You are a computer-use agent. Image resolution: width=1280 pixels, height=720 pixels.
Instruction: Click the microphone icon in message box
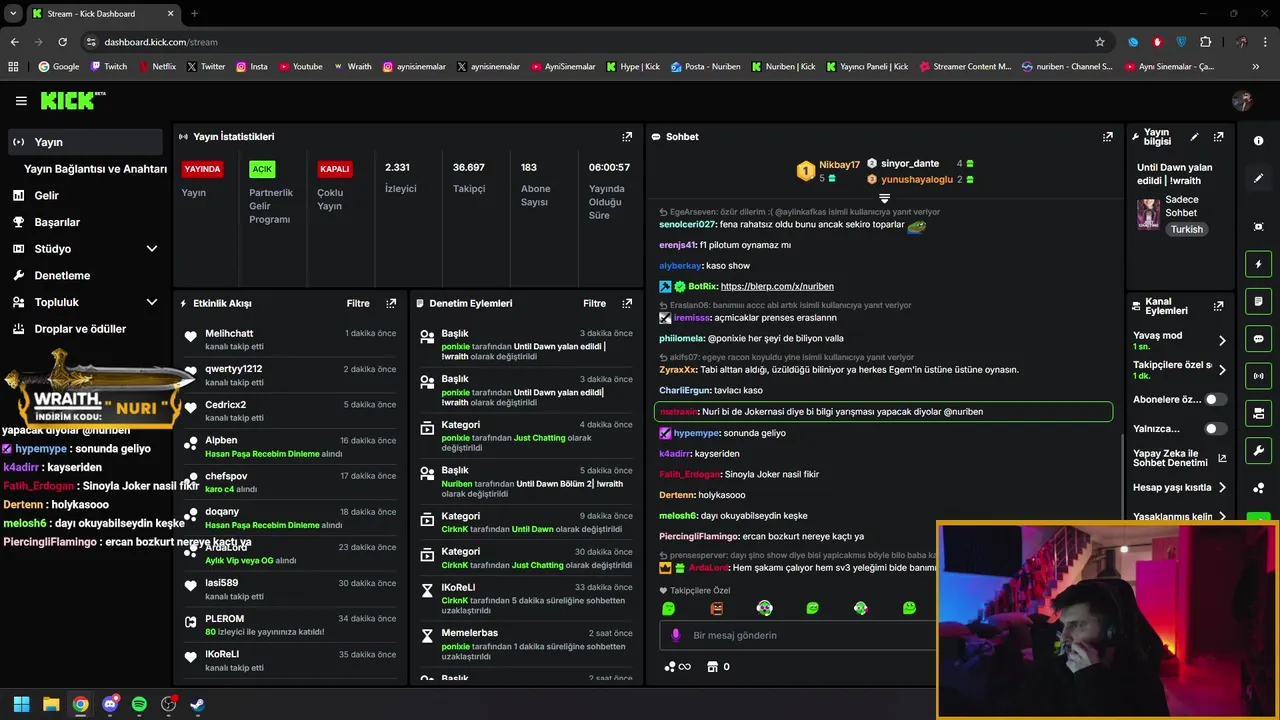(676, 635)
